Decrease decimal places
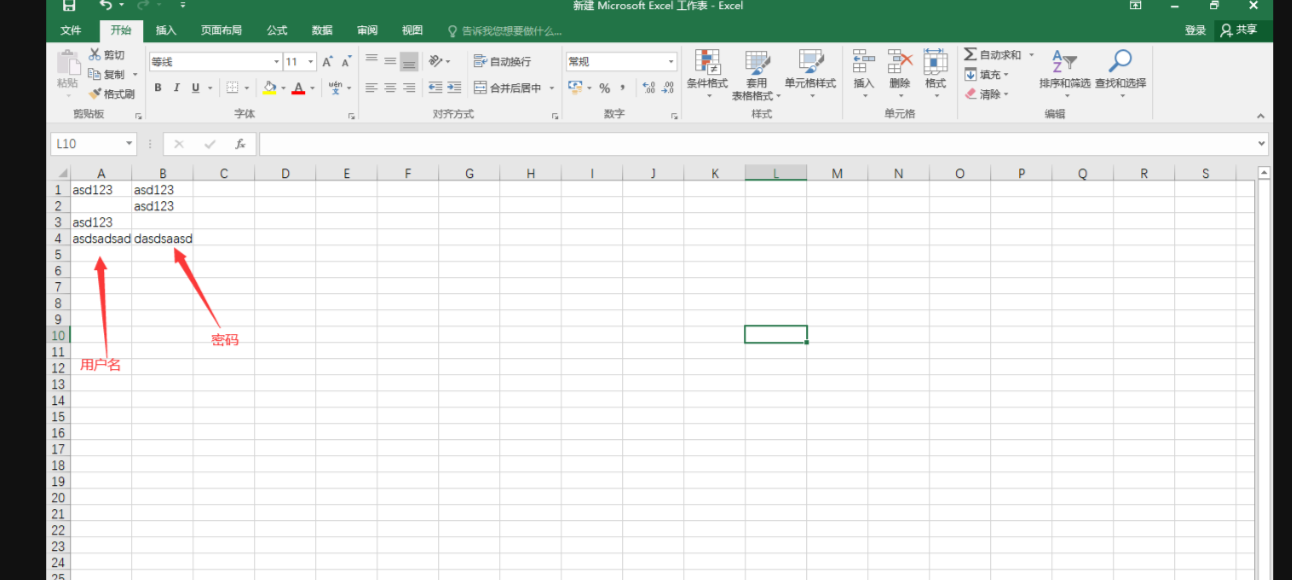1292x580 pixels. 668,88
